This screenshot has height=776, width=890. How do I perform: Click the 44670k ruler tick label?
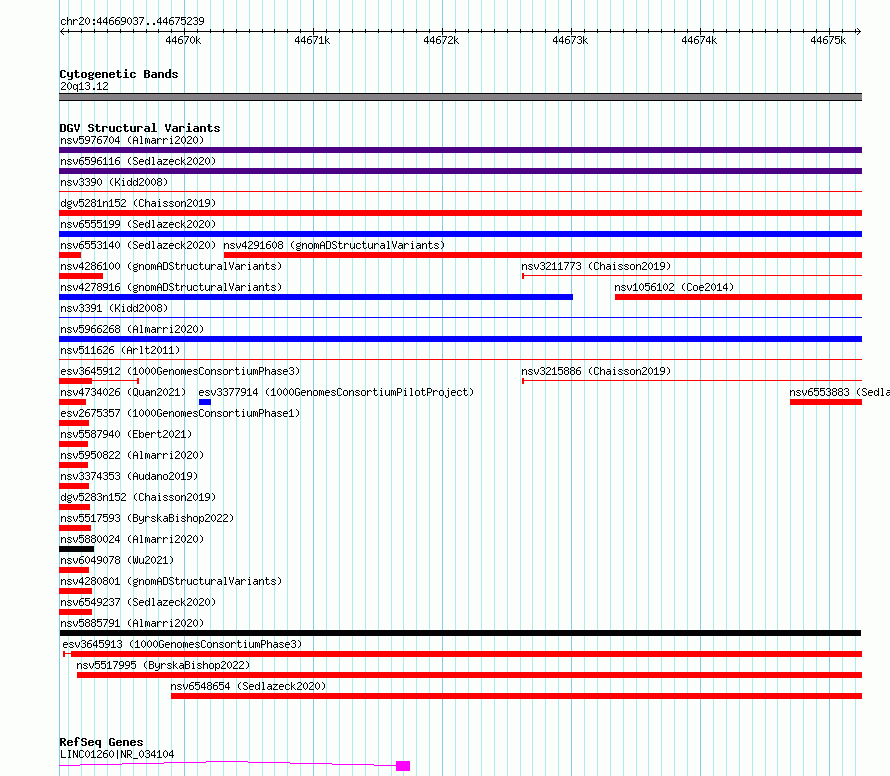click(183, 40)
